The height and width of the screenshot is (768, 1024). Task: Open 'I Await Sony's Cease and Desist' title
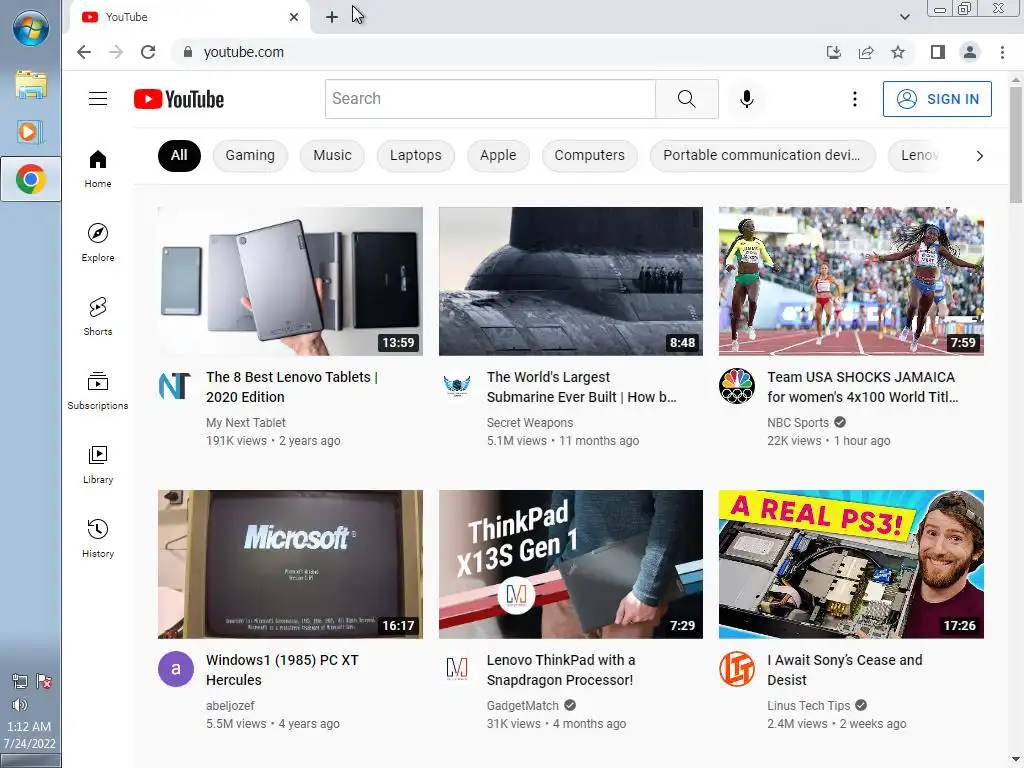[x=844, y=670]
